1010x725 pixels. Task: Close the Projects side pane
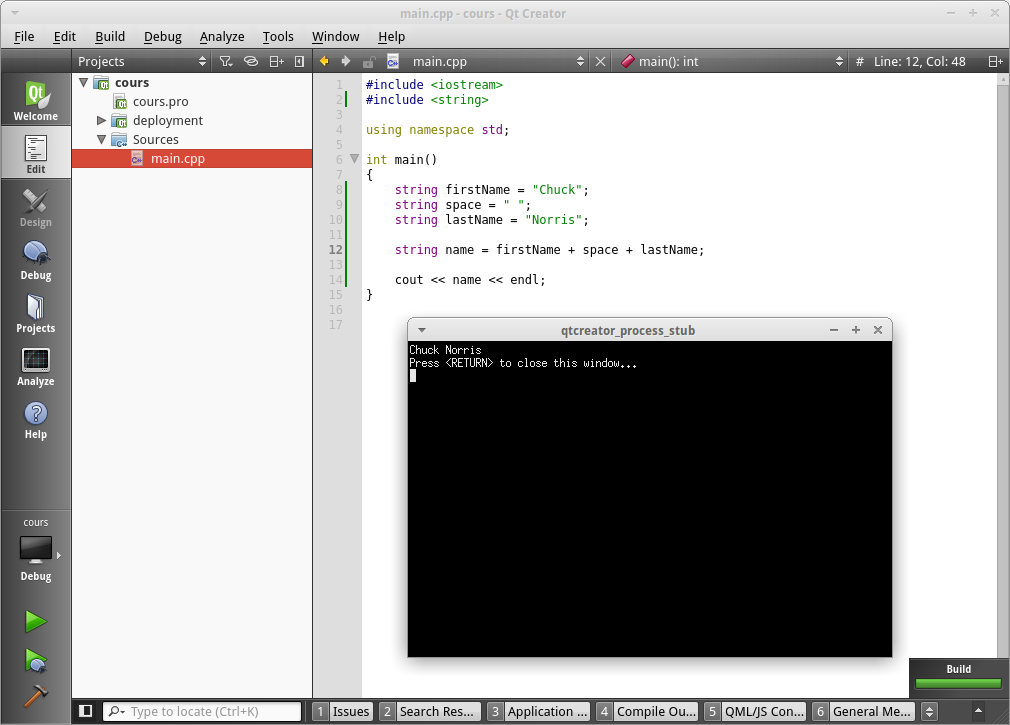coord(300,61)
